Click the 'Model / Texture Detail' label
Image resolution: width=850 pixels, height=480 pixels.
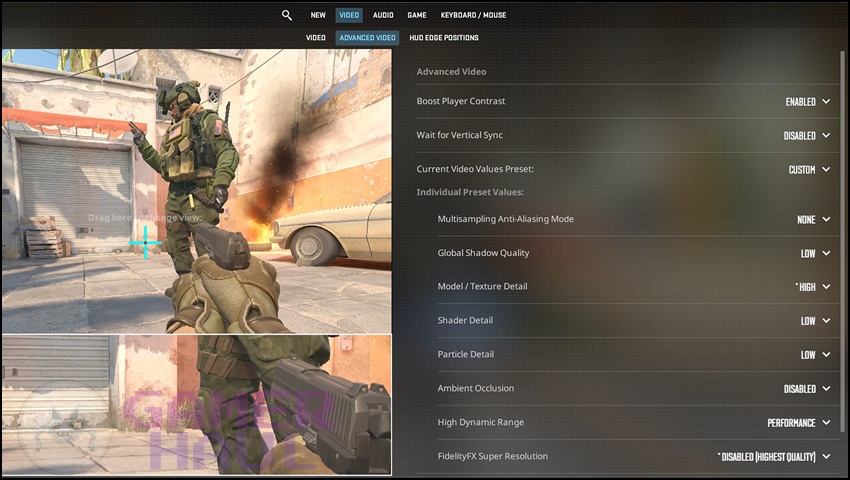[482, 286]
